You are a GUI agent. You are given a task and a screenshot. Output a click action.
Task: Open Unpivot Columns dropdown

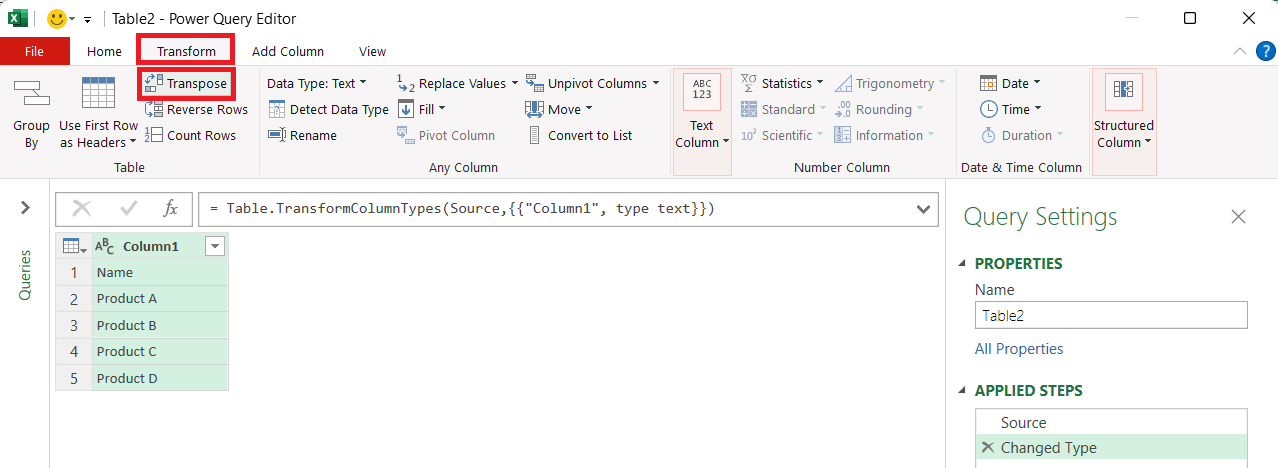592,84
